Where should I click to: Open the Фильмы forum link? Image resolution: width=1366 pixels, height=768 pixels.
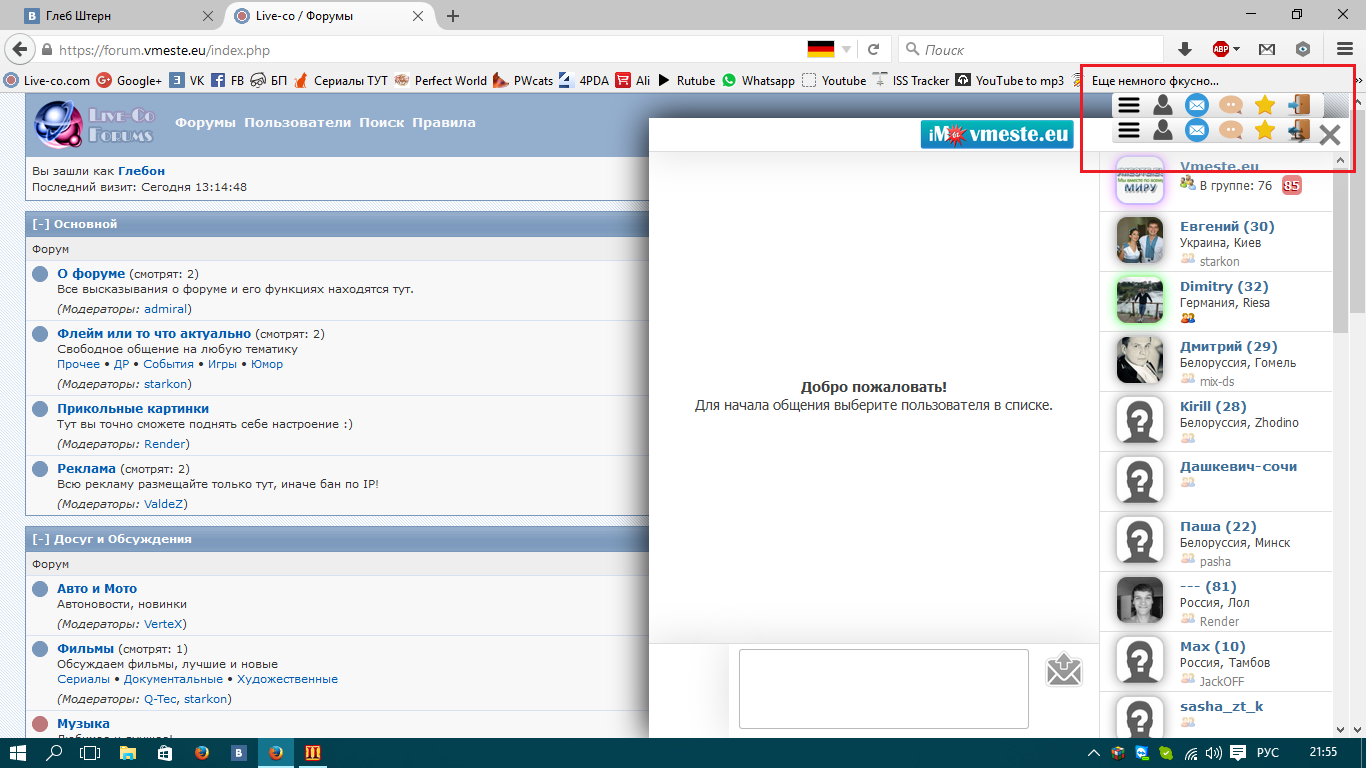pos(85,648)
